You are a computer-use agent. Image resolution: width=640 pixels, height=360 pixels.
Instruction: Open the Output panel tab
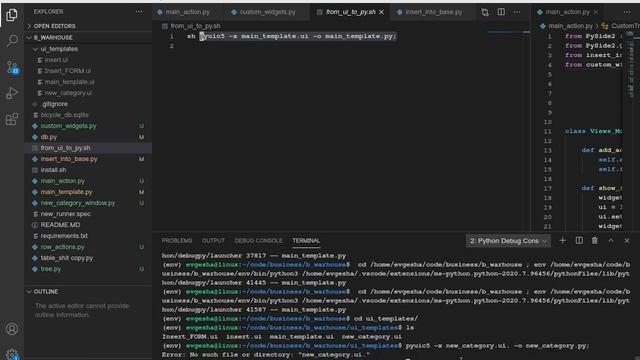click(x=213, y=240)
